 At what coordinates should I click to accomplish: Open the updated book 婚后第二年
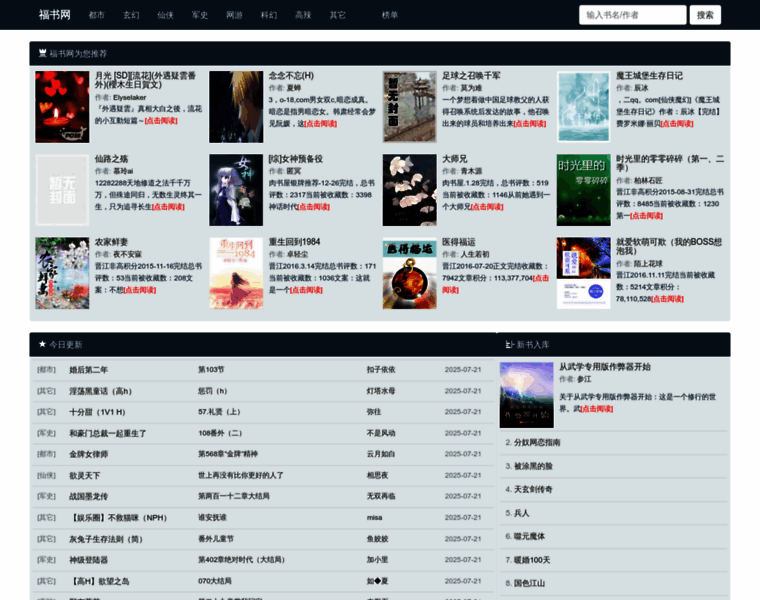pyautogui.click(x=89, y=370)
